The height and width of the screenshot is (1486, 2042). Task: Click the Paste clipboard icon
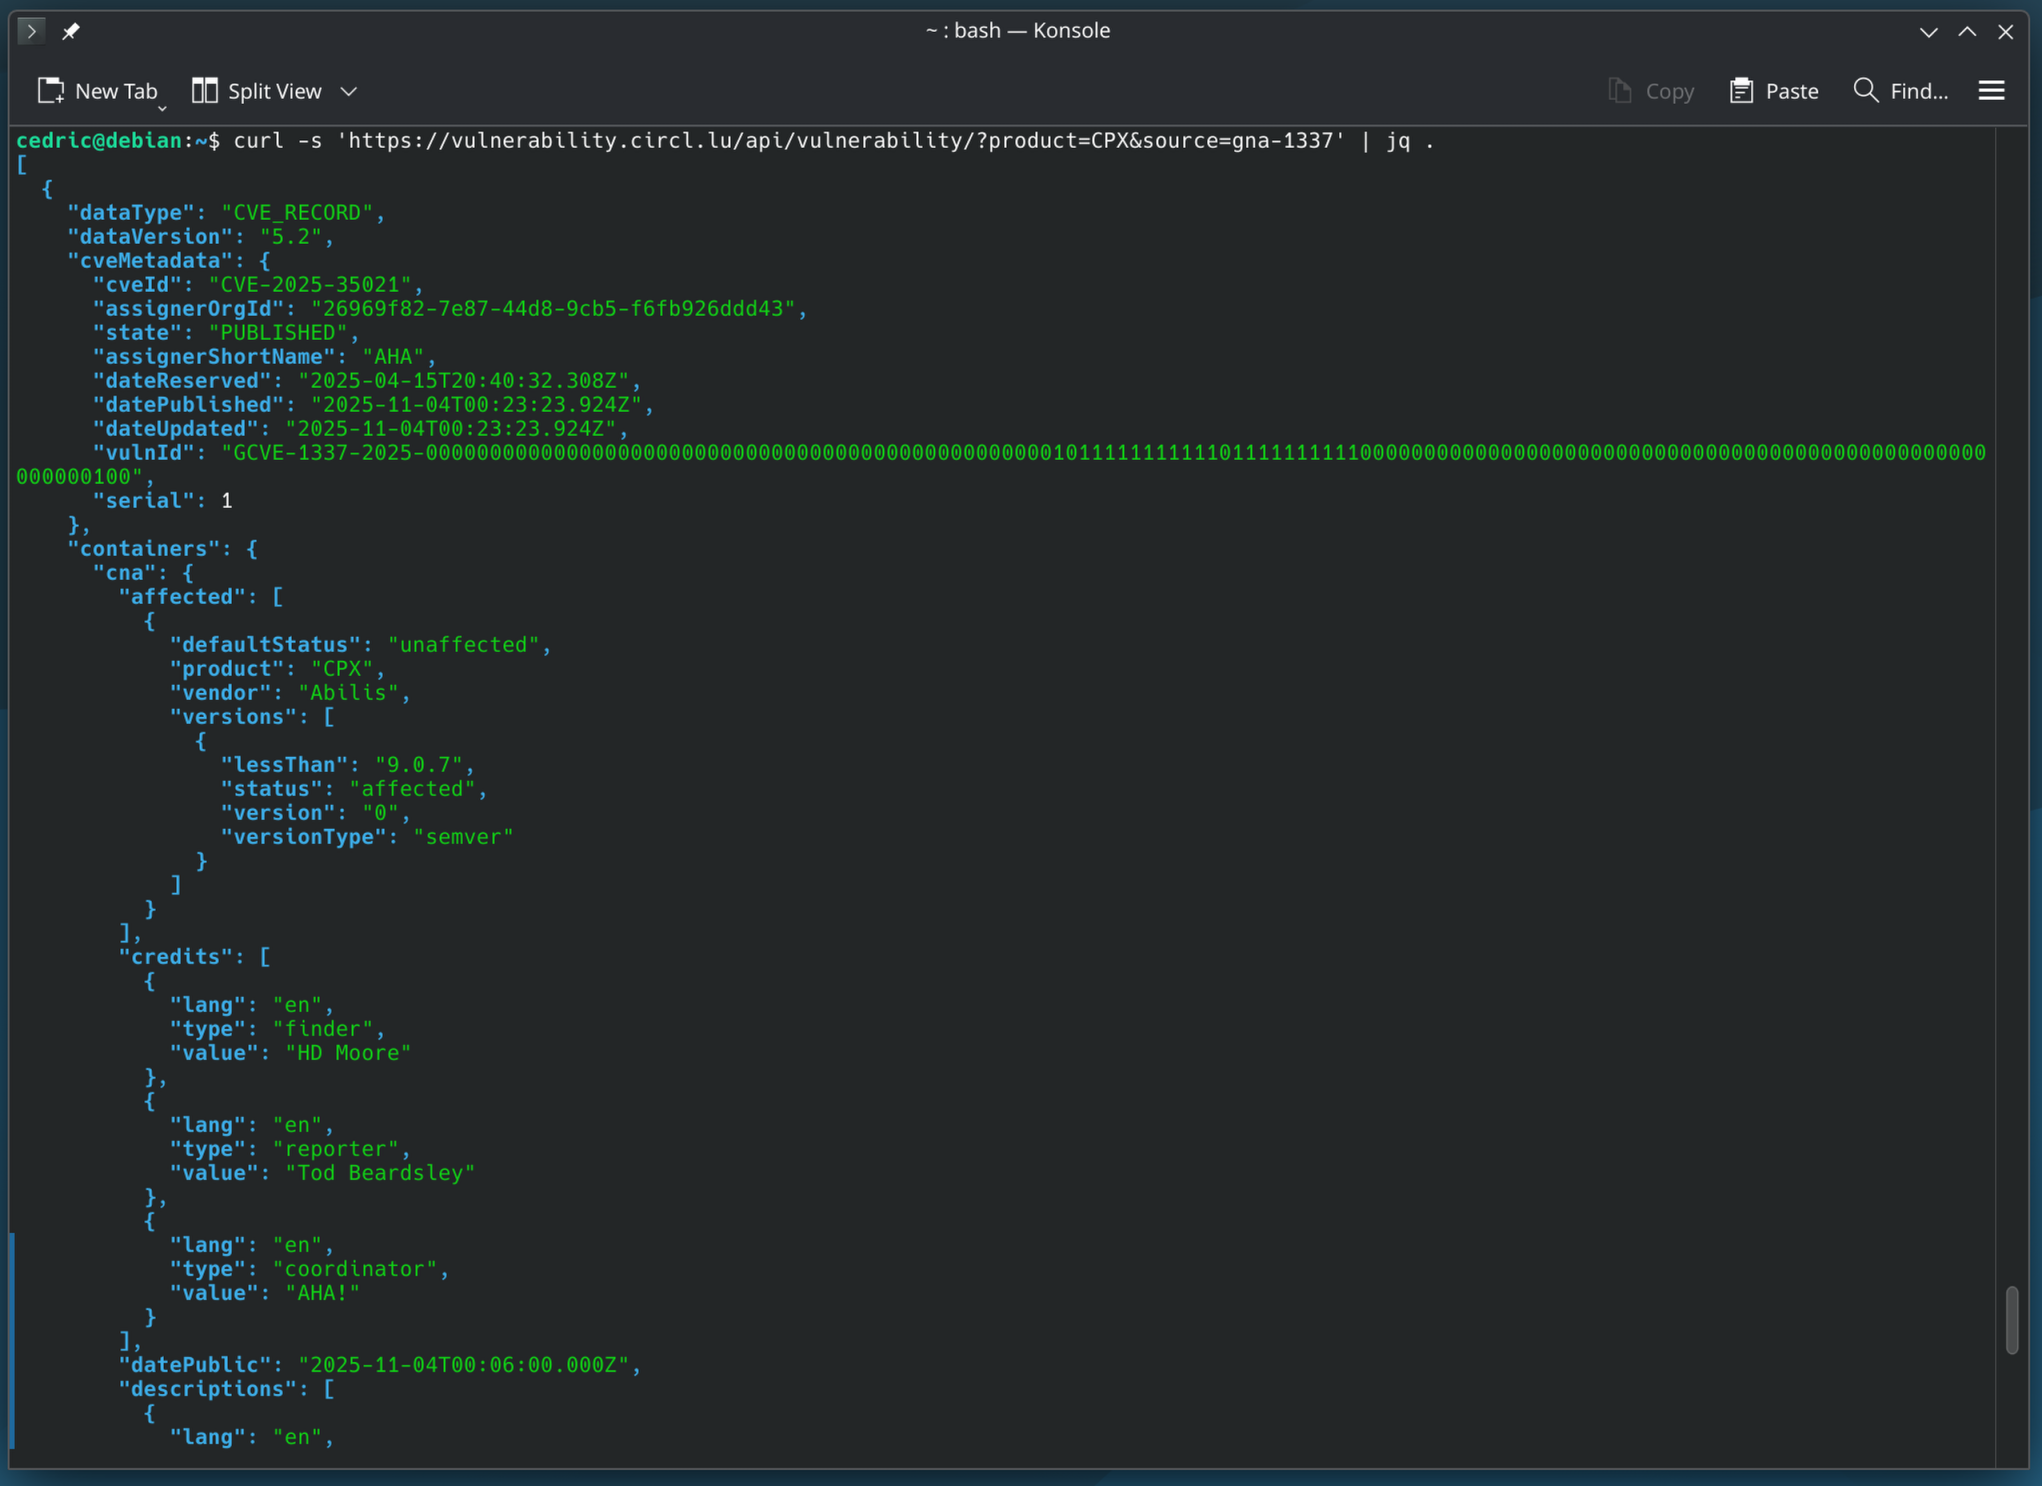point(1741,91)
